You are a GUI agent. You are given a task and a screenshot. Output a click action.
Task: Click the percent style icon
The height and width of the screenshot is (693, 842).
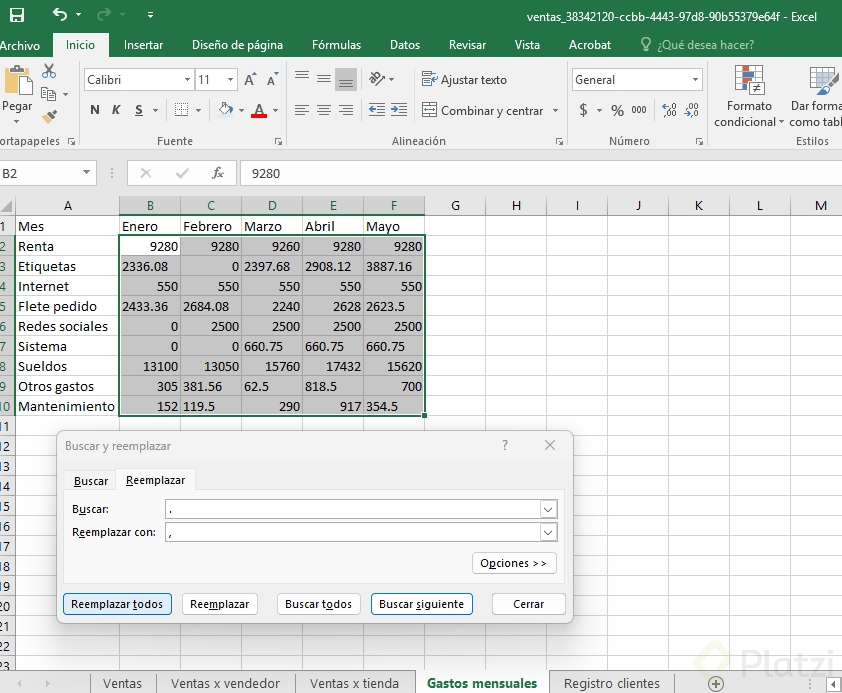[x=617, y=111]
